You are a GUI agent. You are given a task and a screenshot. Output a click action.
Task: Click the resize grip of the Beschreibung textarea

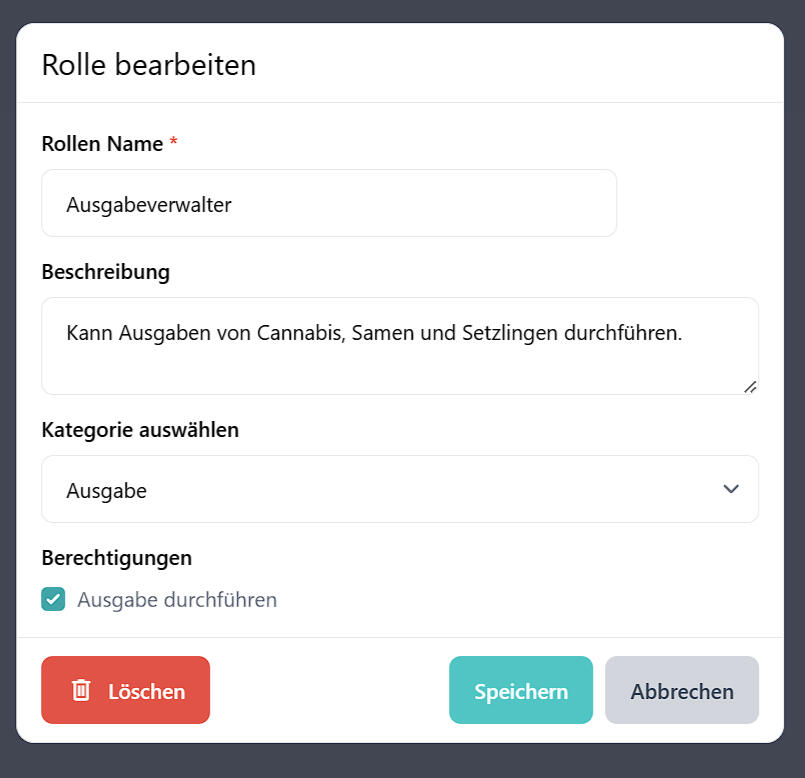coord(749,386)
